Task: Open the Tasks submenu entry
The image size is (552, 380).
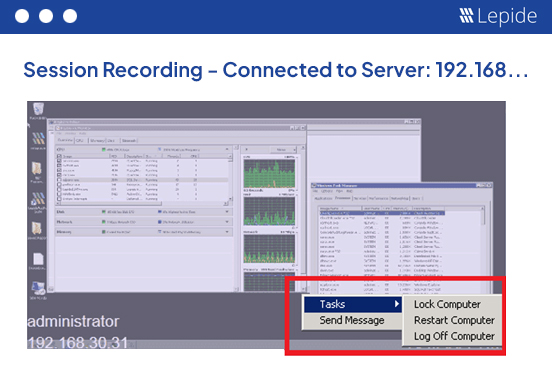Action: tap(353, 304)
